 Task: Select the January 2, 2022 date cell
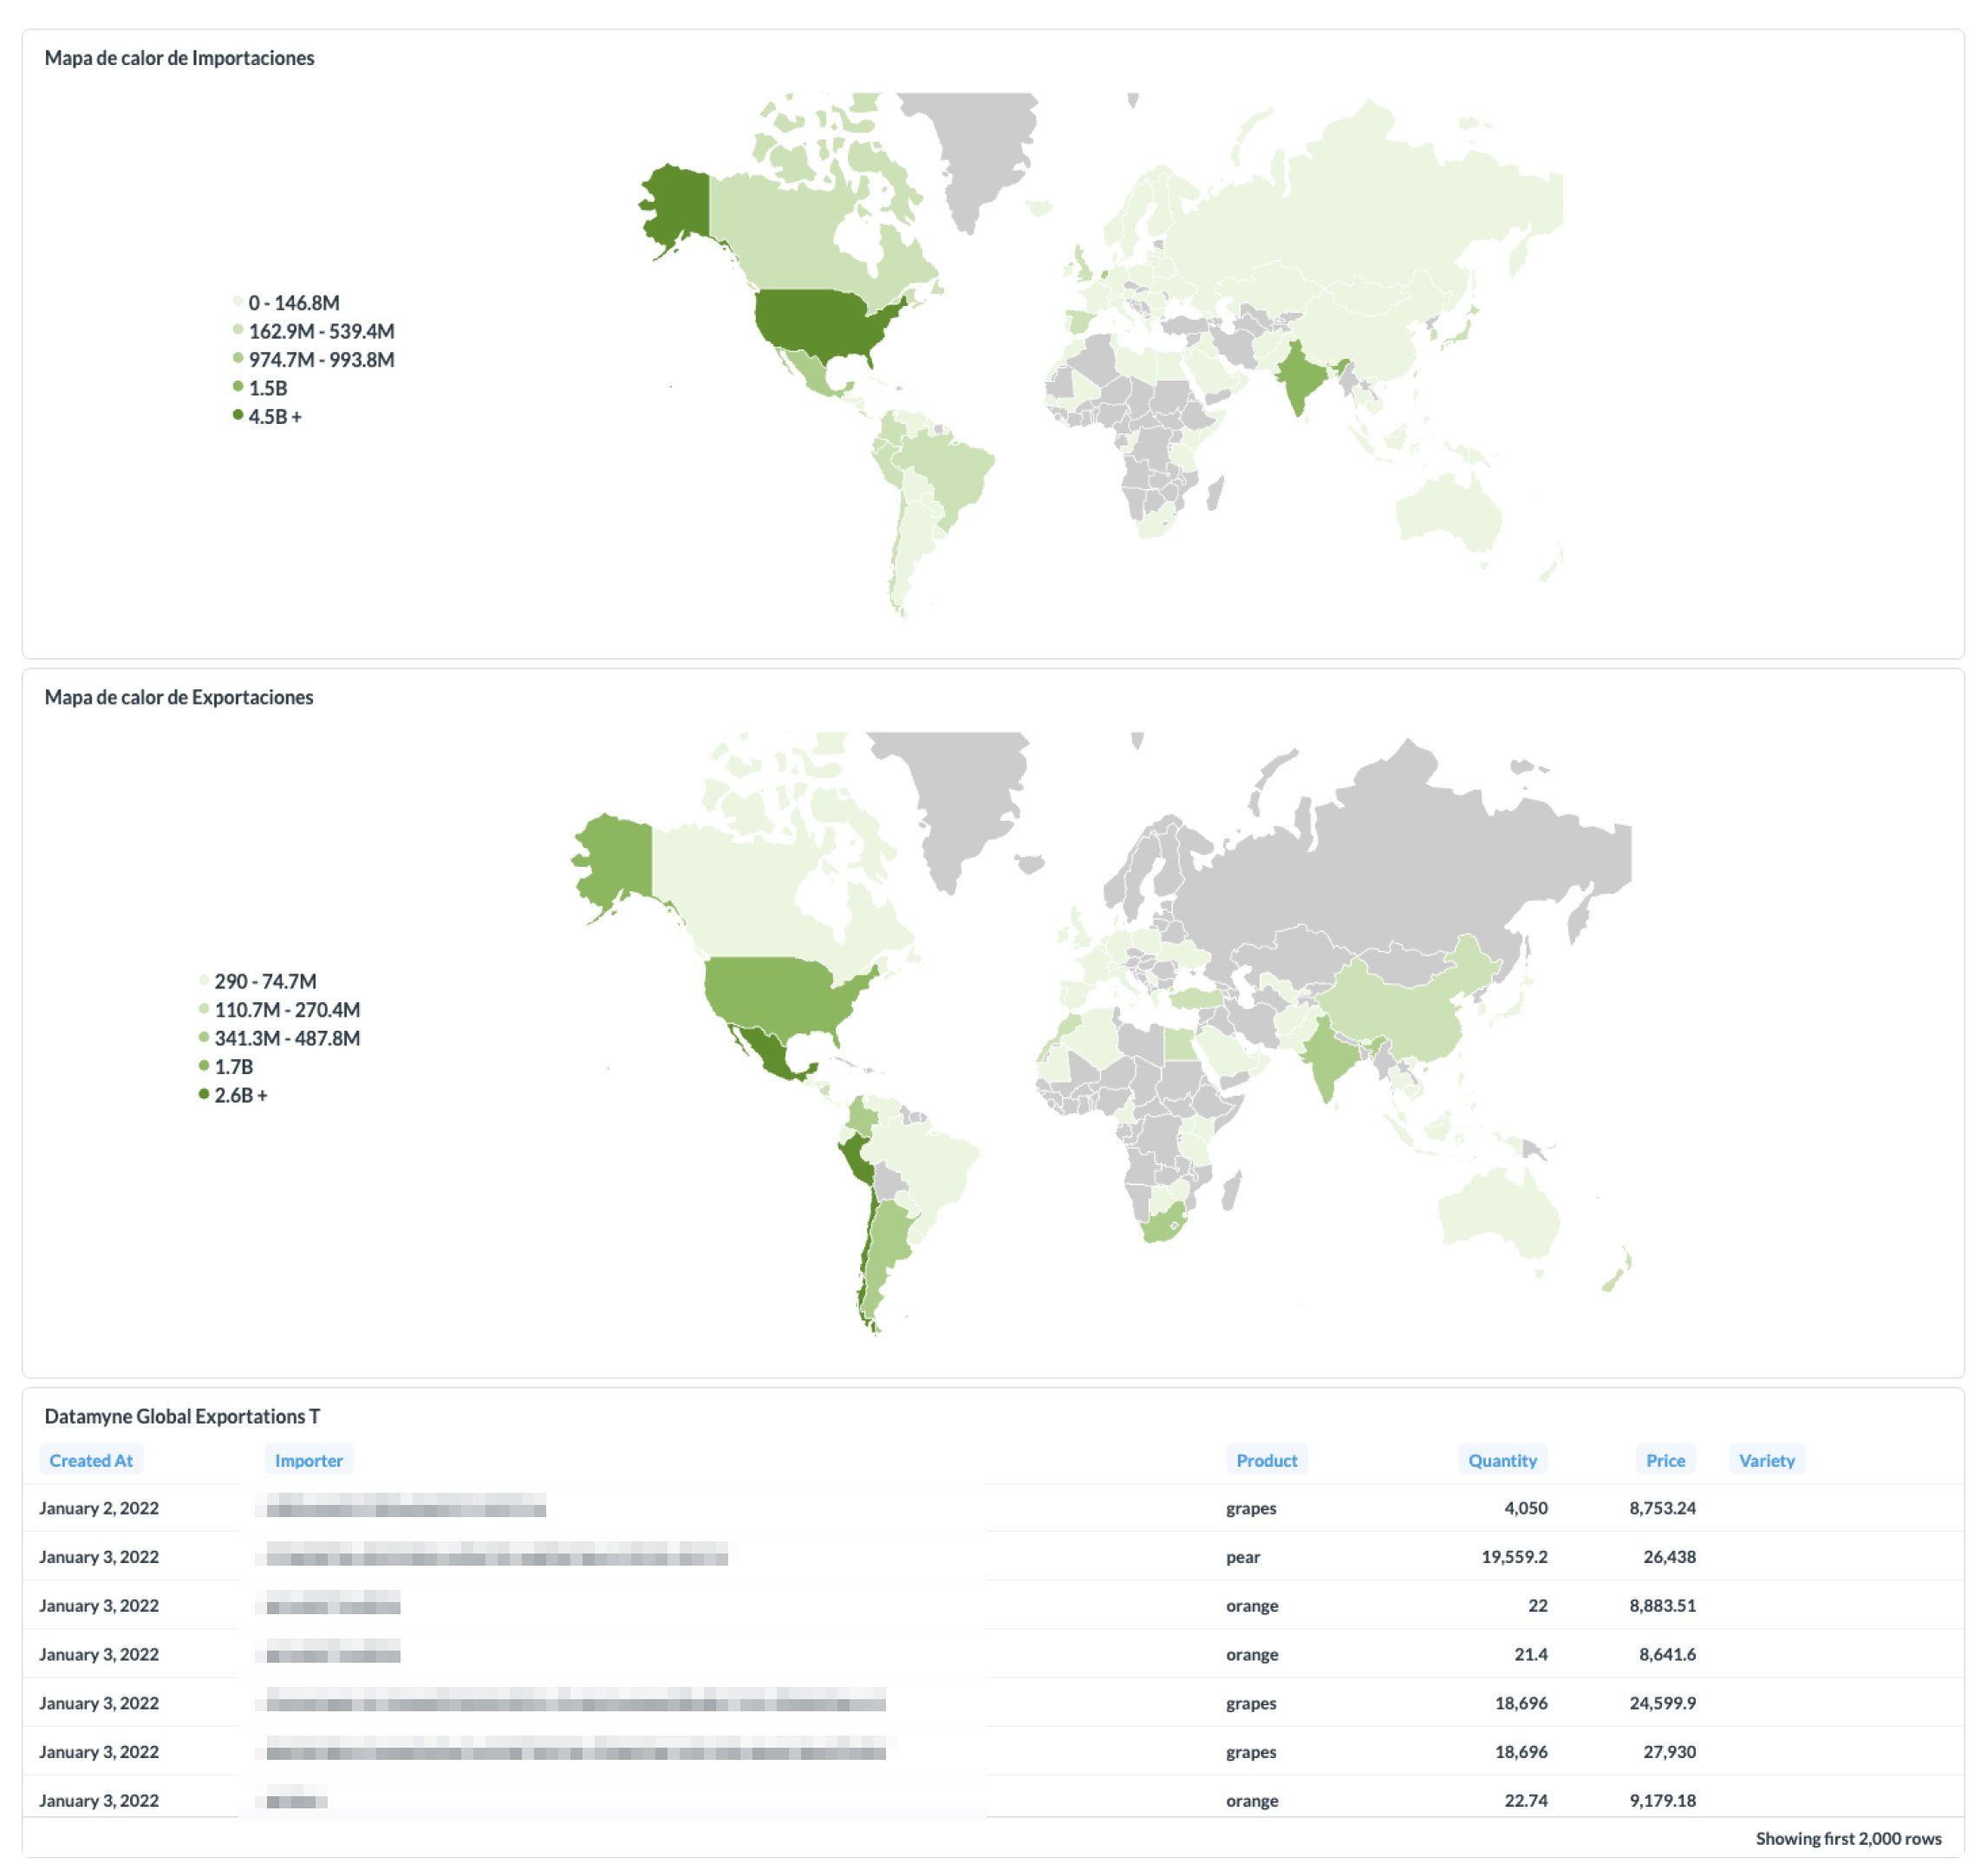coord(99,1508)
